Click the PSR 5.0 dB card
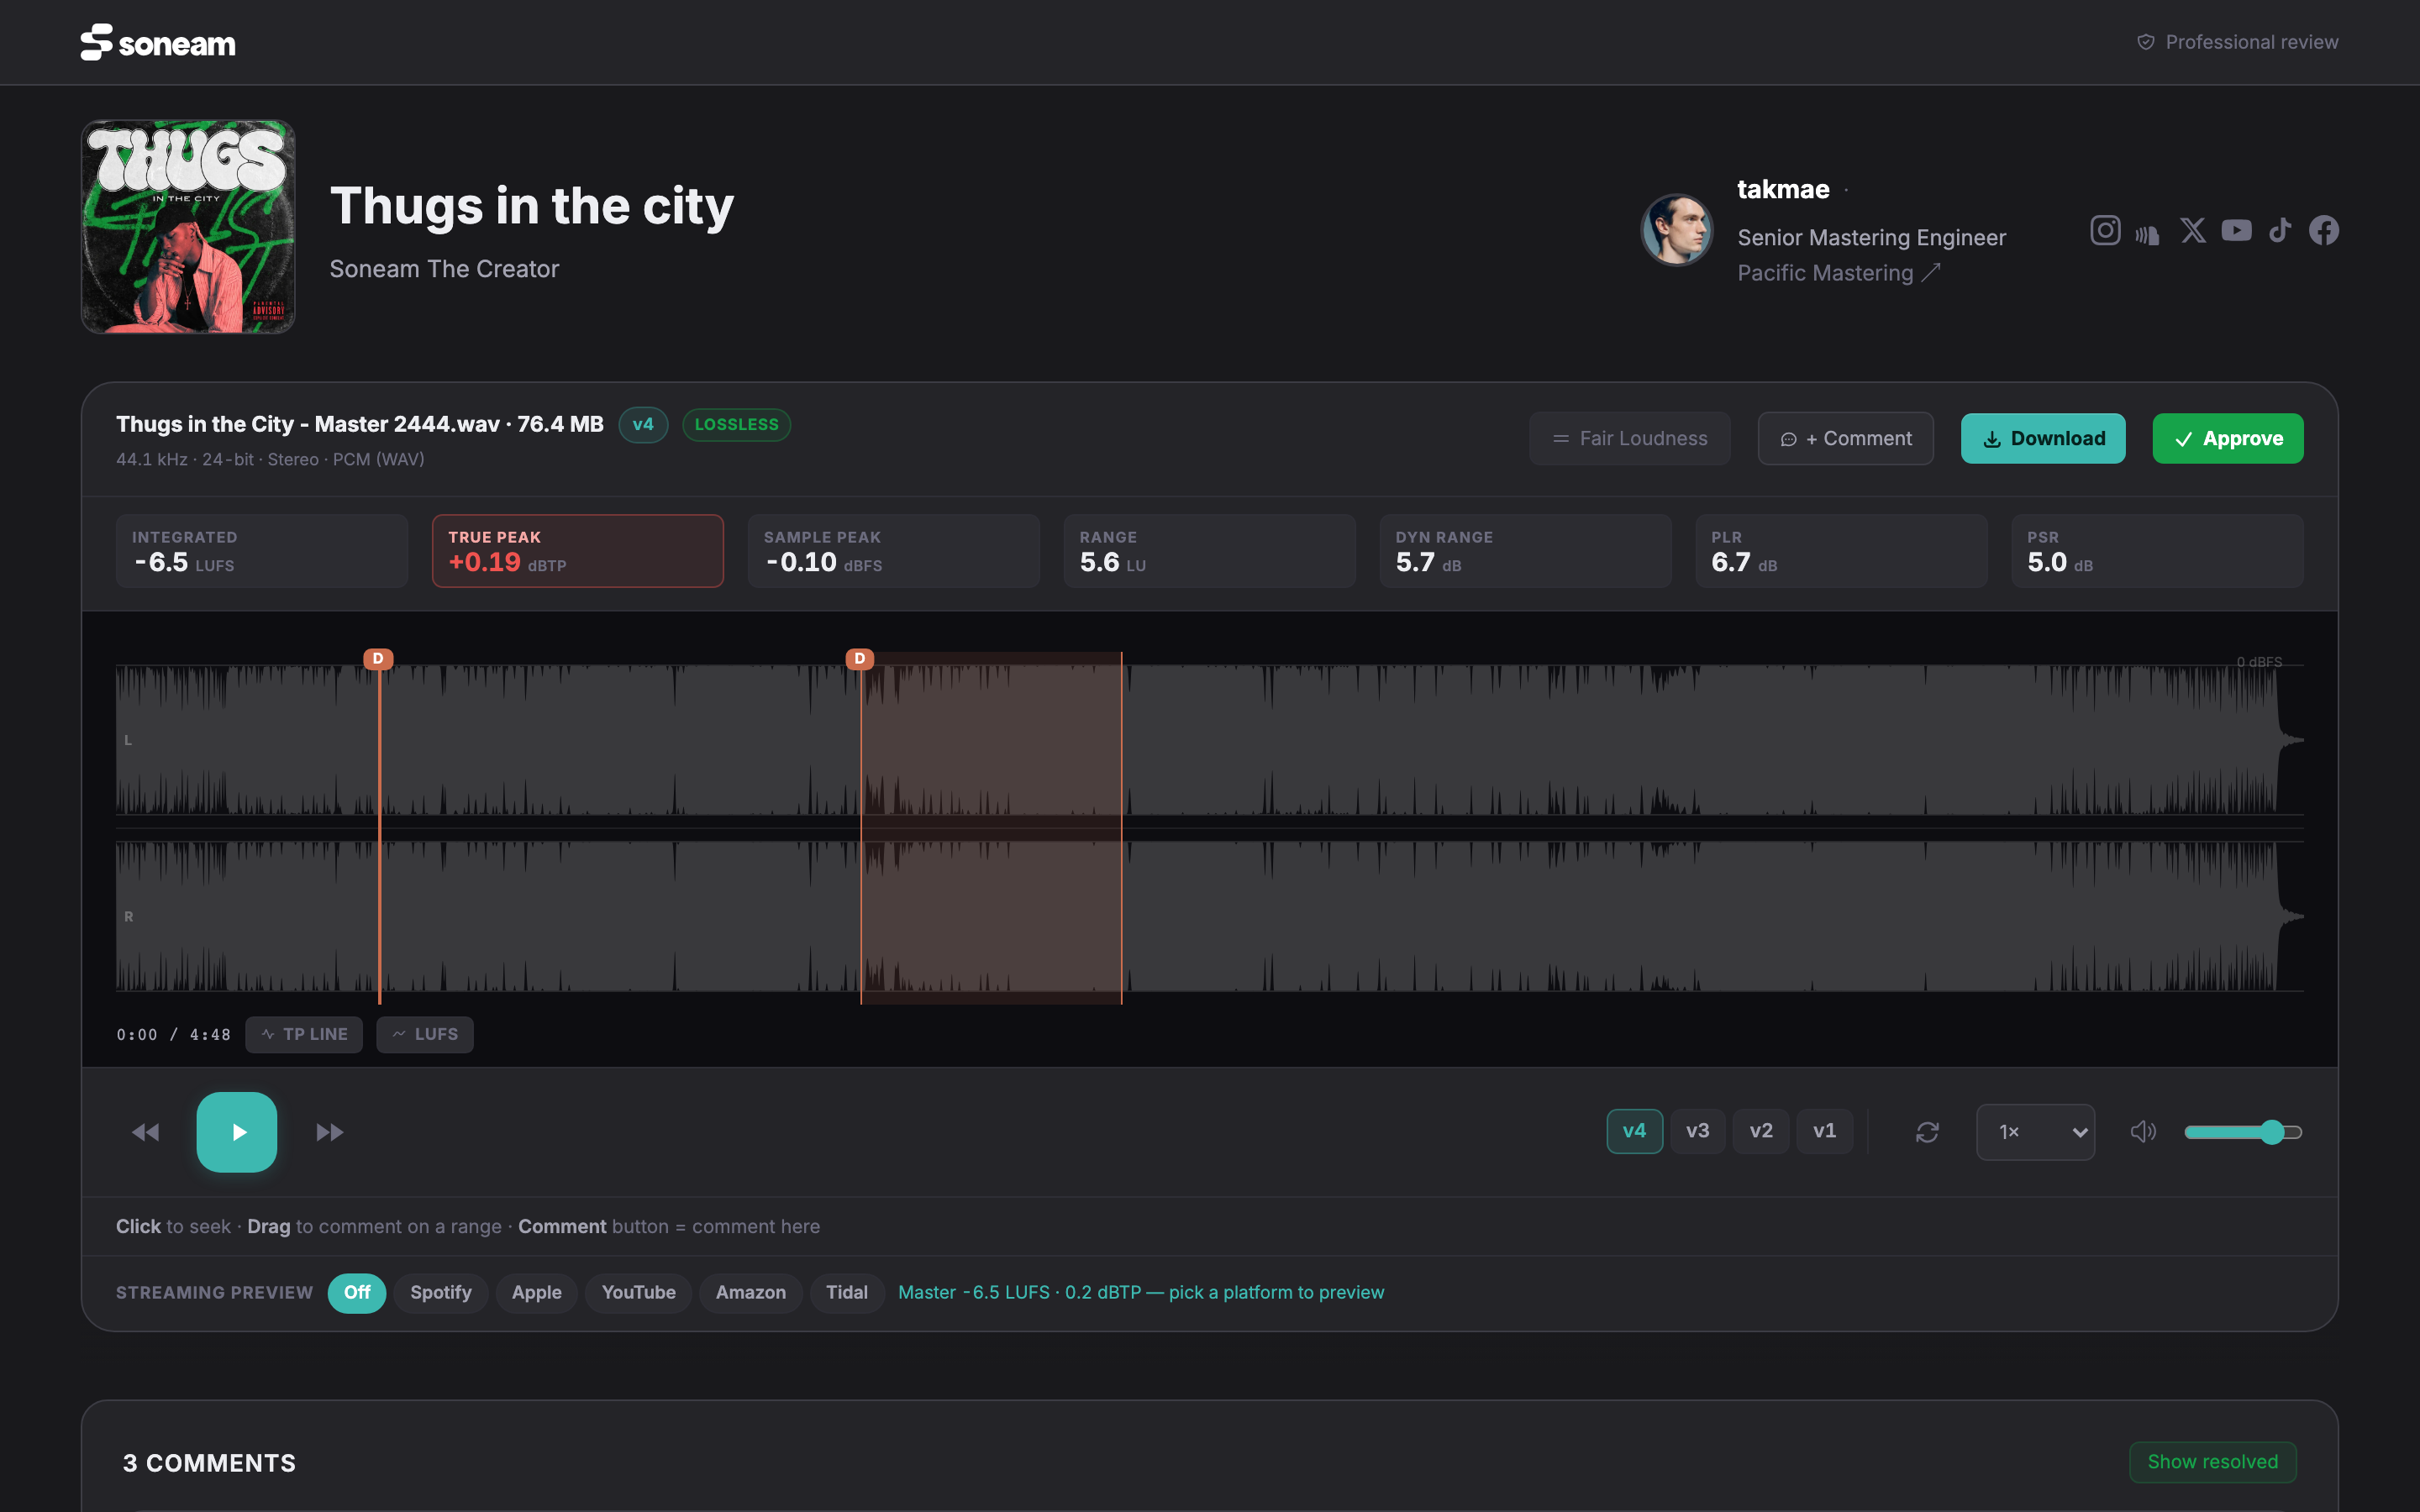Viewport: 2420px width, 1512px height. tap(2158, 551)
